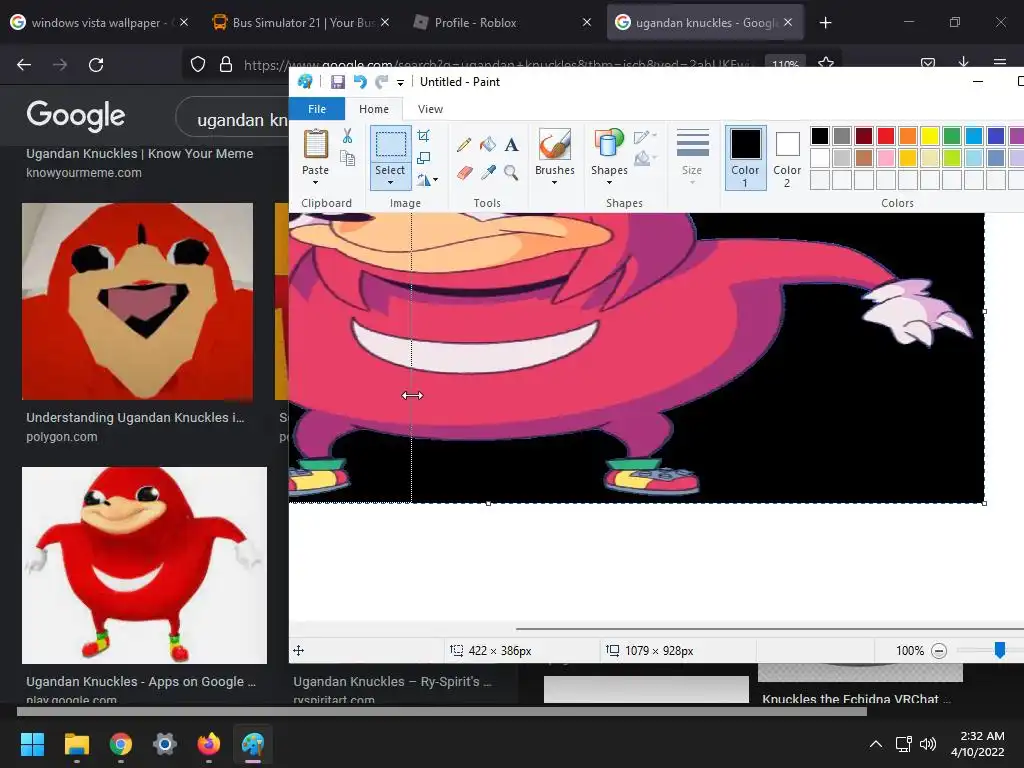Select the Color picker eyedropper tool
The height and width of the screenshot is (768, 1024).
pyautogui.click(x=488, y=172)
